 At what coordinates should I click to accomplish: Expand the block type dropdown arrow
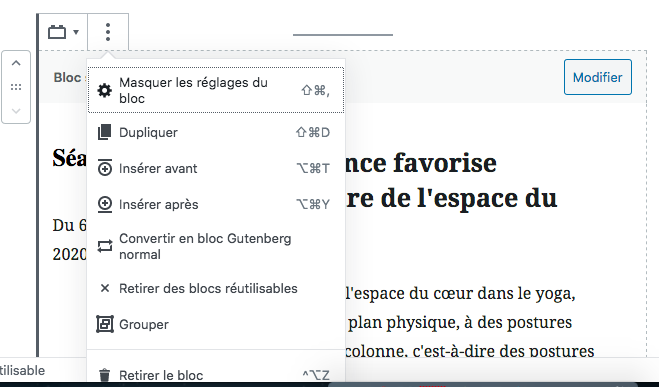pos(76,32)
